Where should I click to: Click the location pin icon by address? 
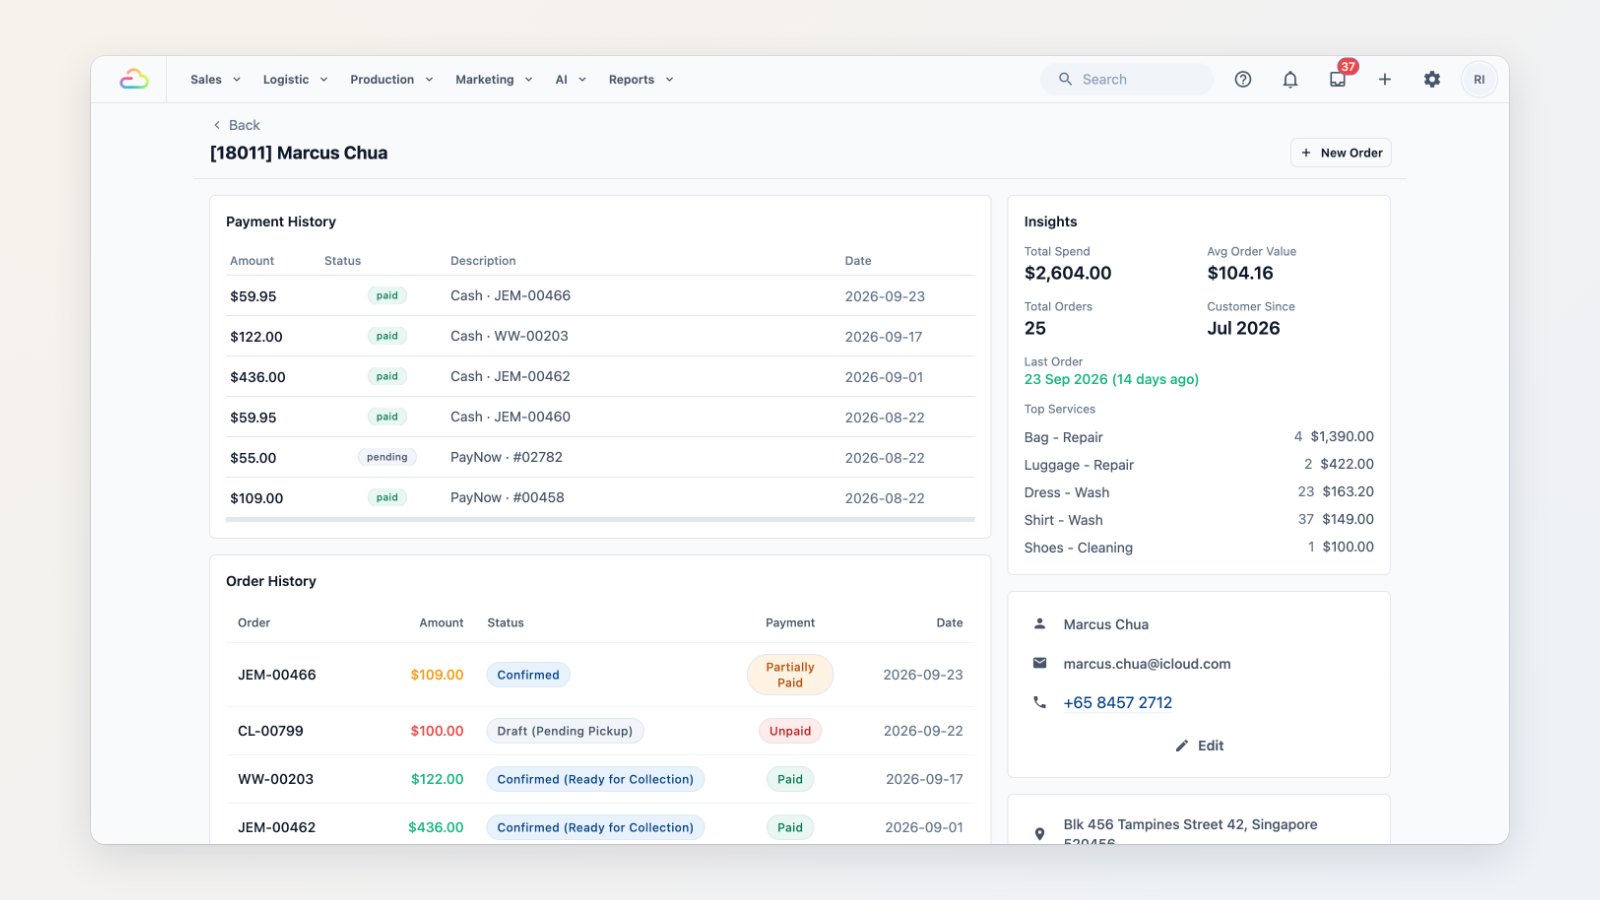pyautogui.click(x=1040, y=833)
